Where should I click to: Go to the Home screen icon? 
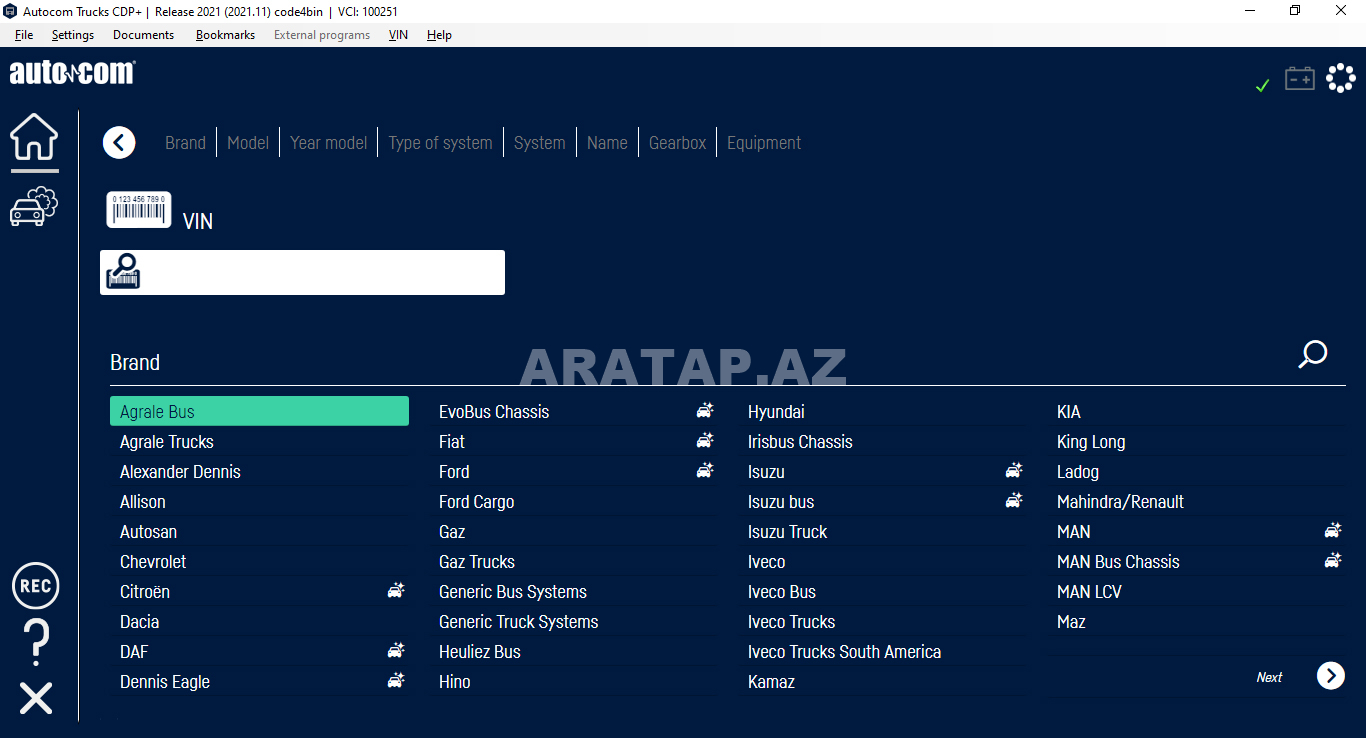pos(34,137)
